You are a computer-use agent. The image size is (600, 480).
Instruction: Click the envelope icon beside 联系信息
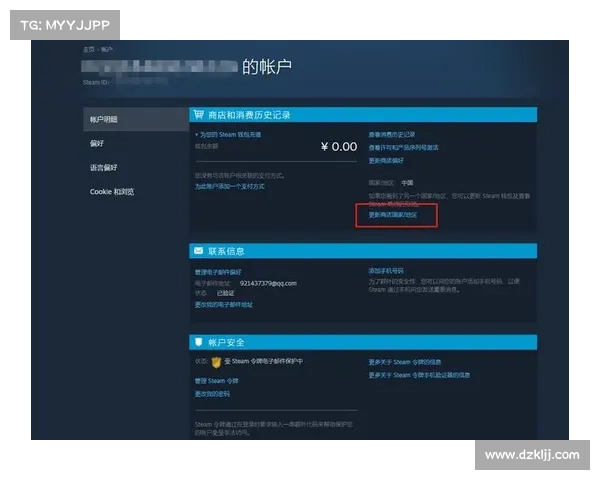pos(198,251)
